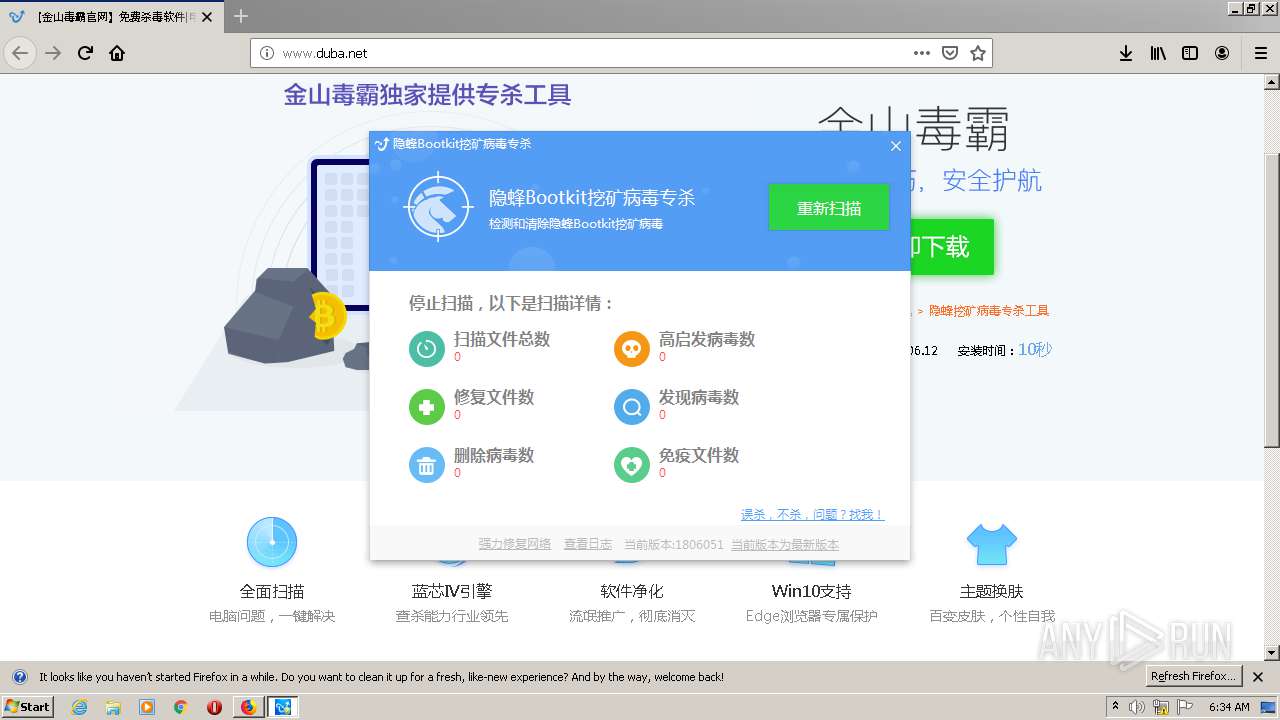The height and width of the screenshot is (720, 1280).
Task: Launch Opera from the taskbar
Action: click(x=214, y=707)
